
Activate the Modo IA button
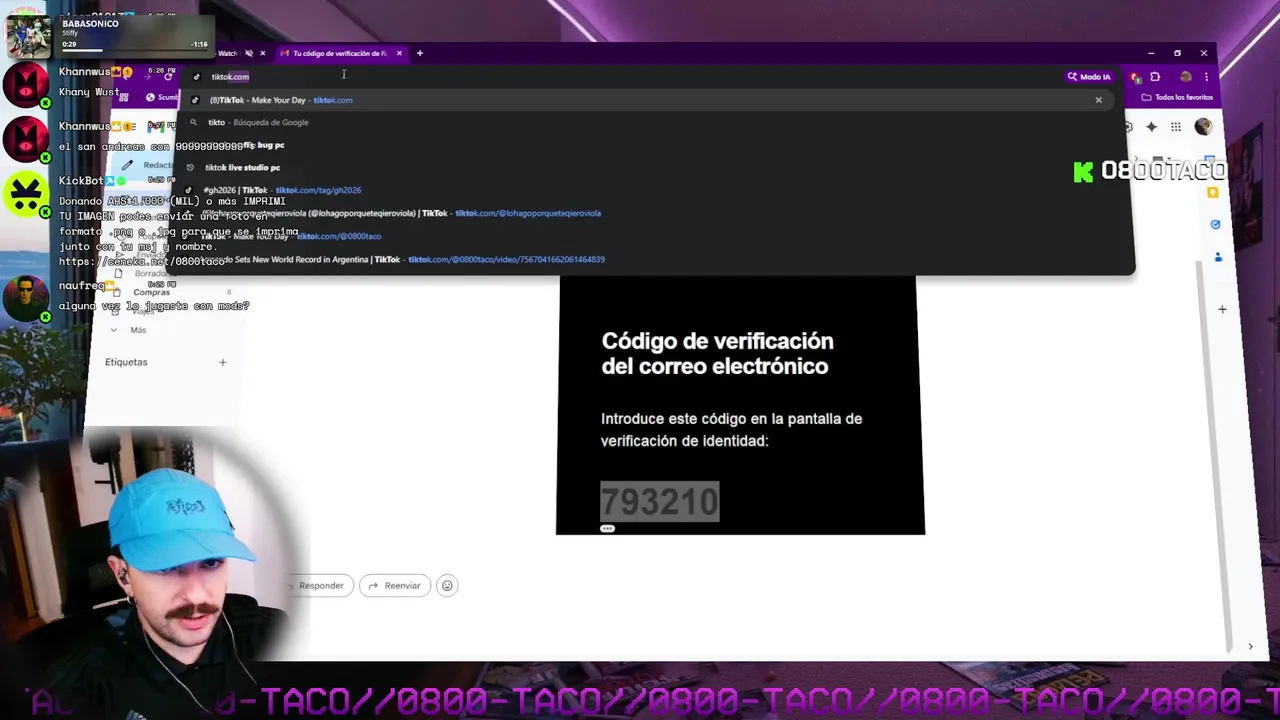[1089, 77]
